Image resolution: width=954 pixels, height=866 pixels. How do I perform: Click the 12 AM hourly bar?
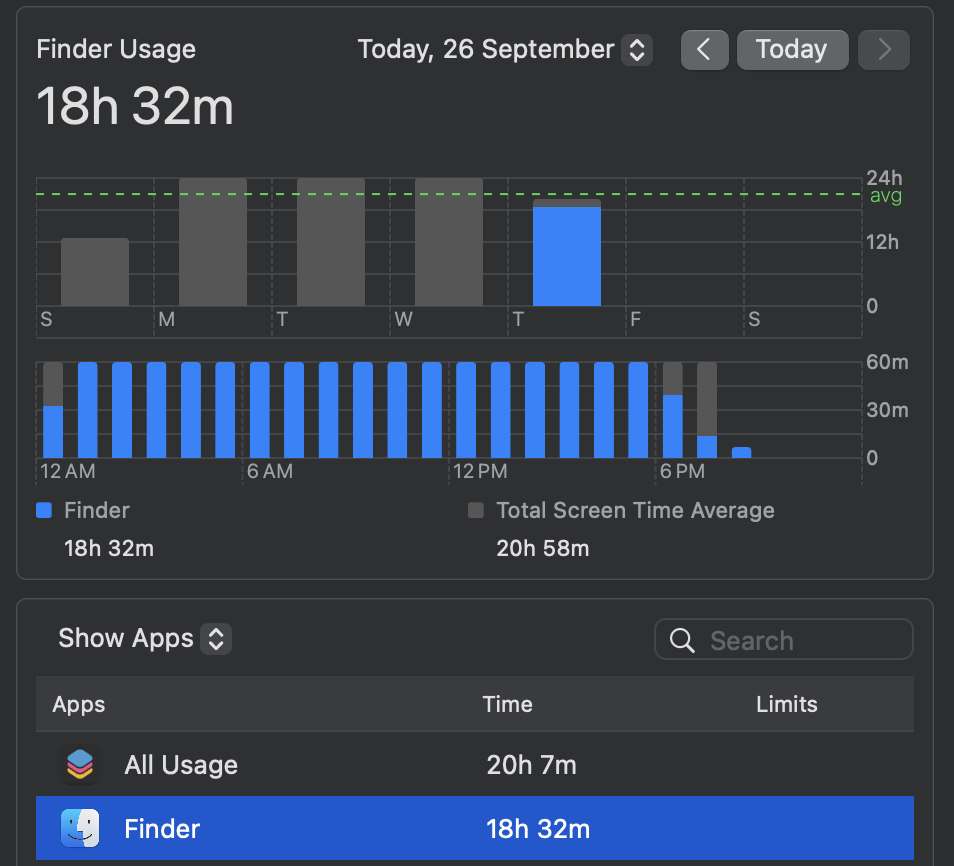tap(53, 410)
